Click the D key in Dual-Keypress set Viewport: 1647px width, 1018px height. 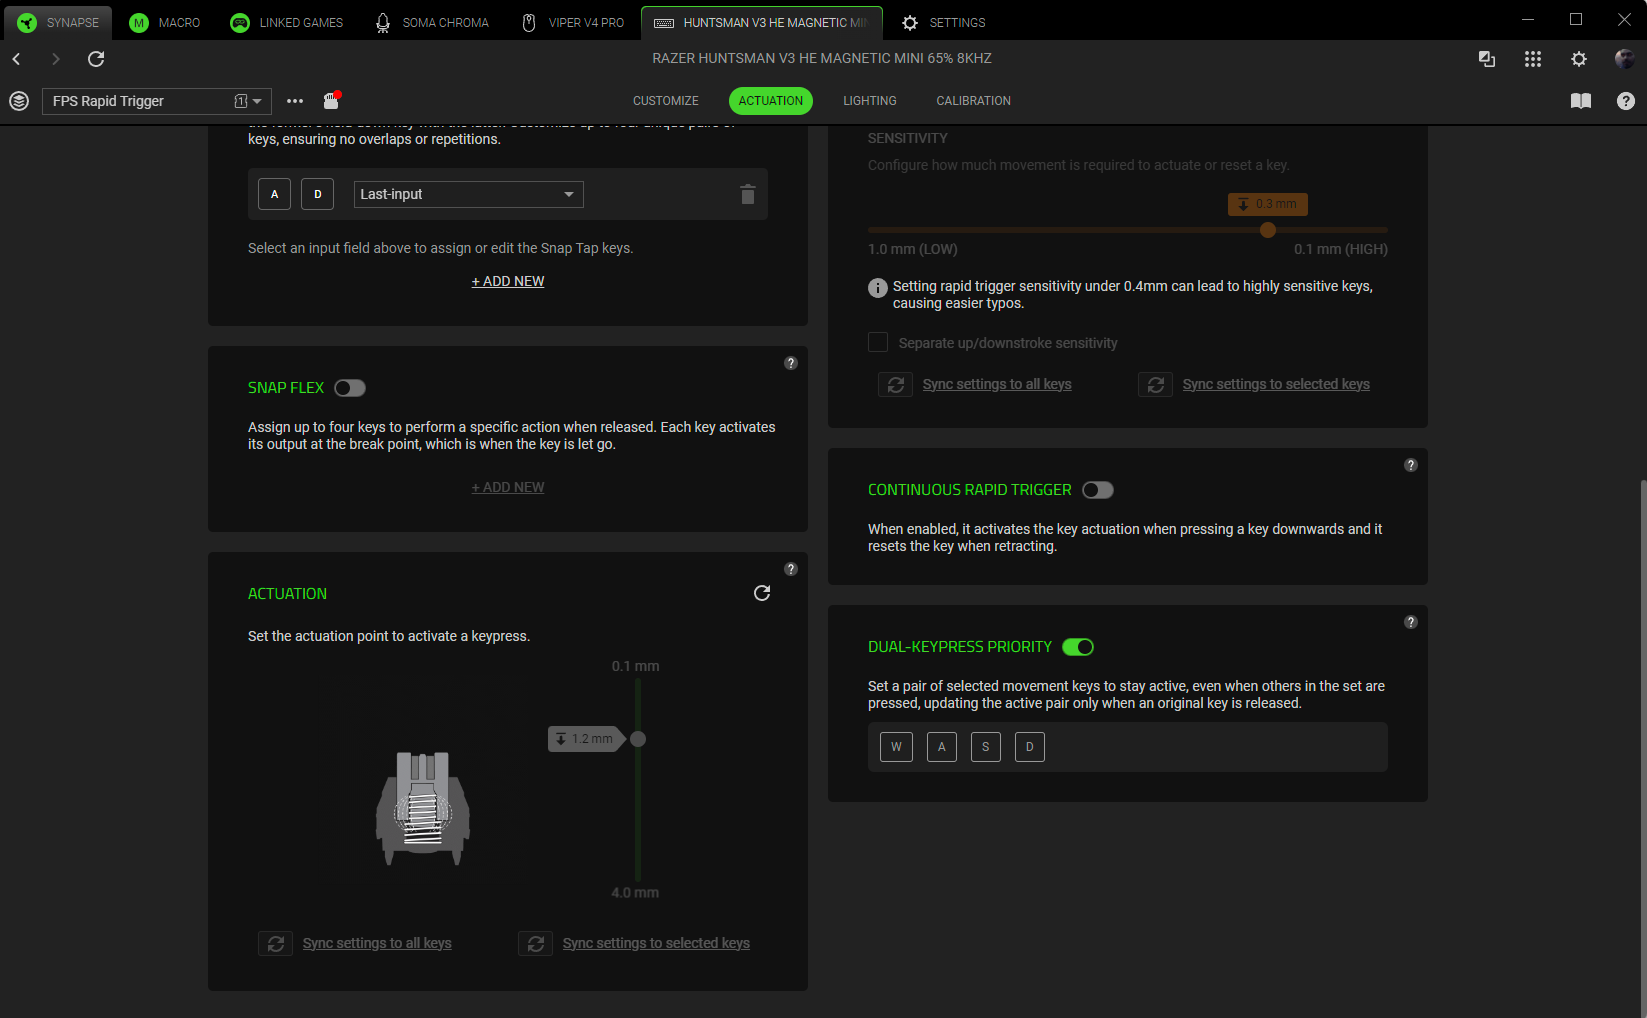tap(1030, 747)
